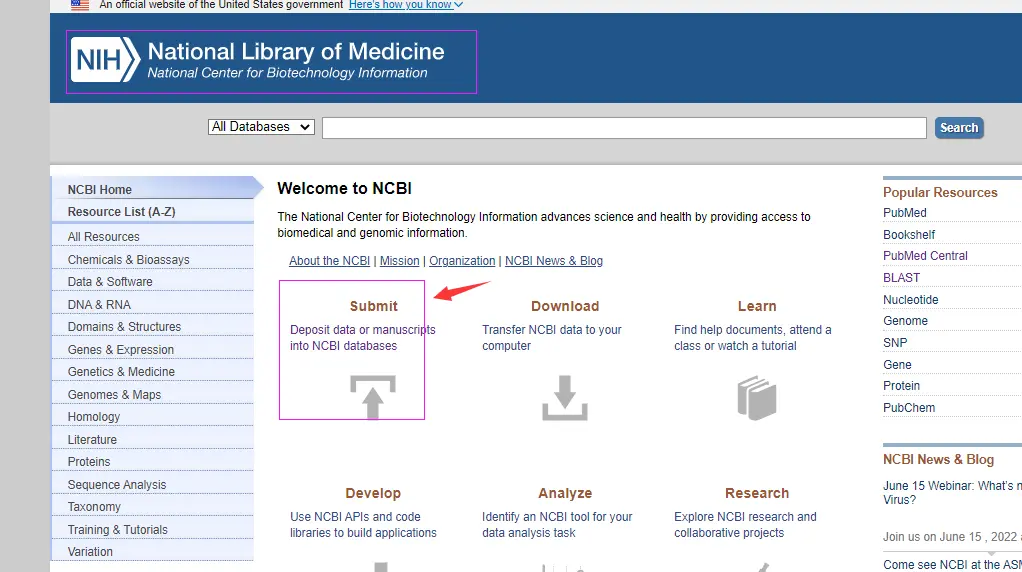The width and height of the screenshot is (1022, 572).
Task: Click the Submit heading
Action: (x=373, y=306)
